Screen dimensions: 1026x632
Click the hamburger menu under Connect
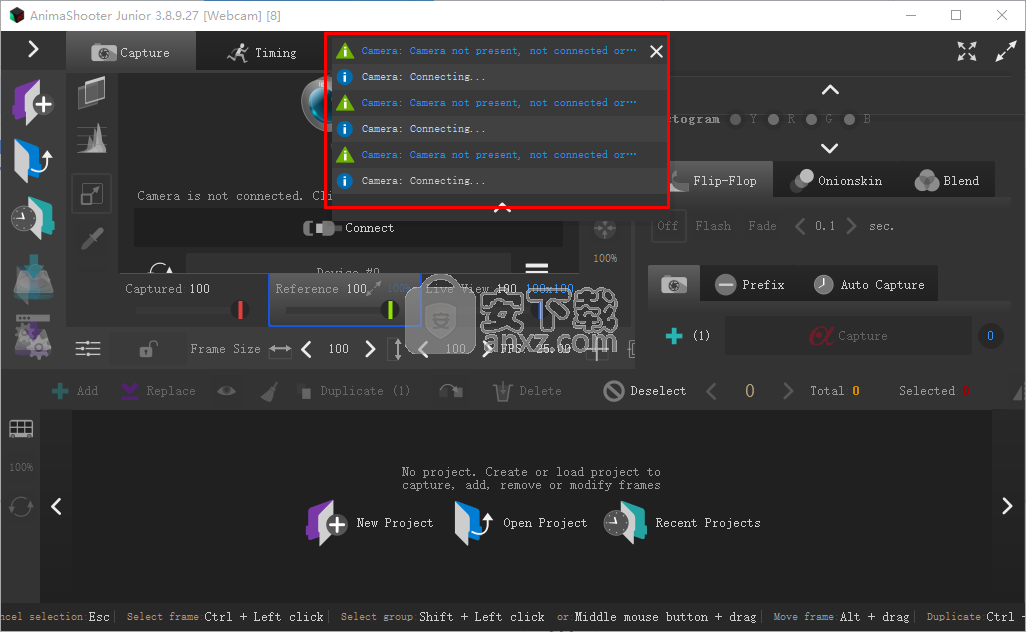click(537, 268)
